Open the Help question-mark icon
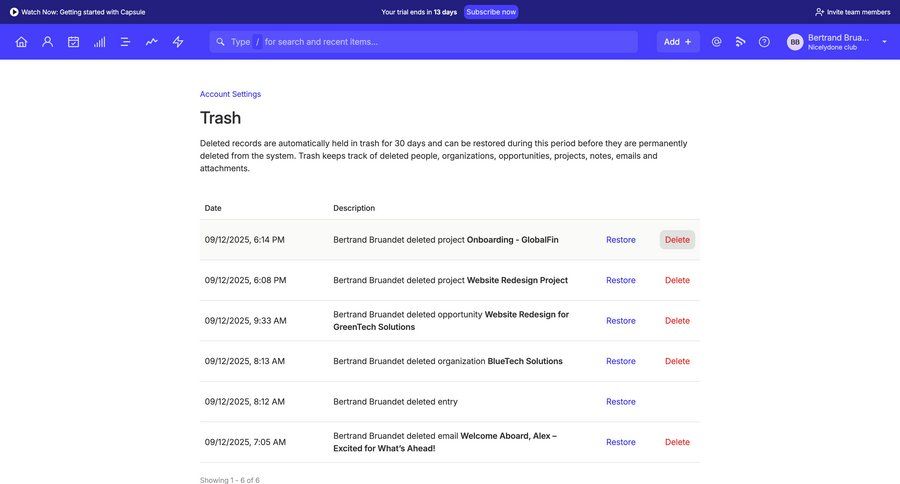Viewport: 900px width, 484px height. [764, 42]
